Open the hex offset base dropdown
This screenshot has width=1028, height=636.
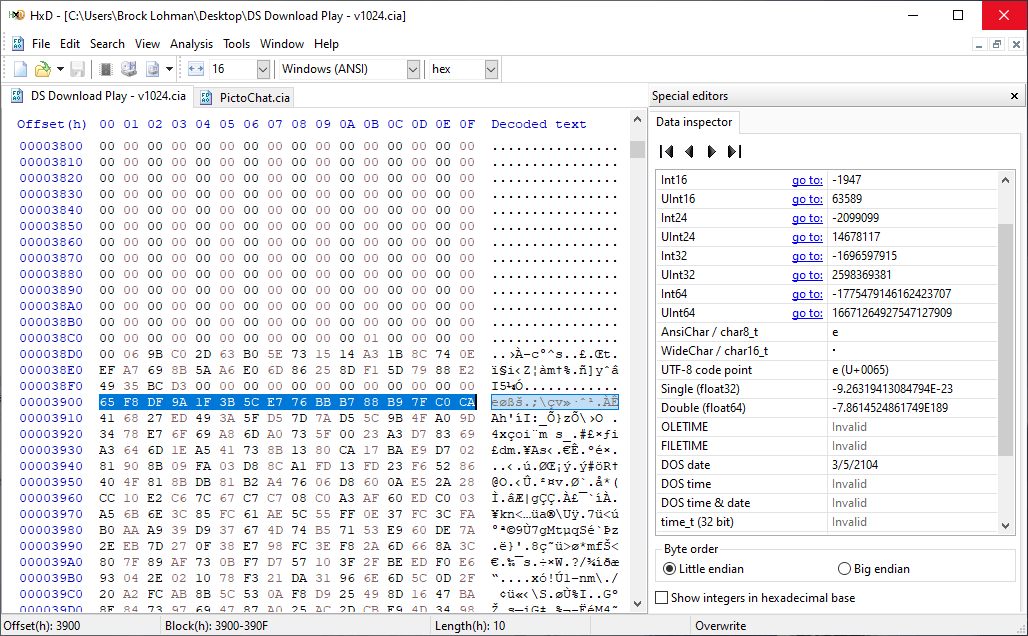point(491,69)
